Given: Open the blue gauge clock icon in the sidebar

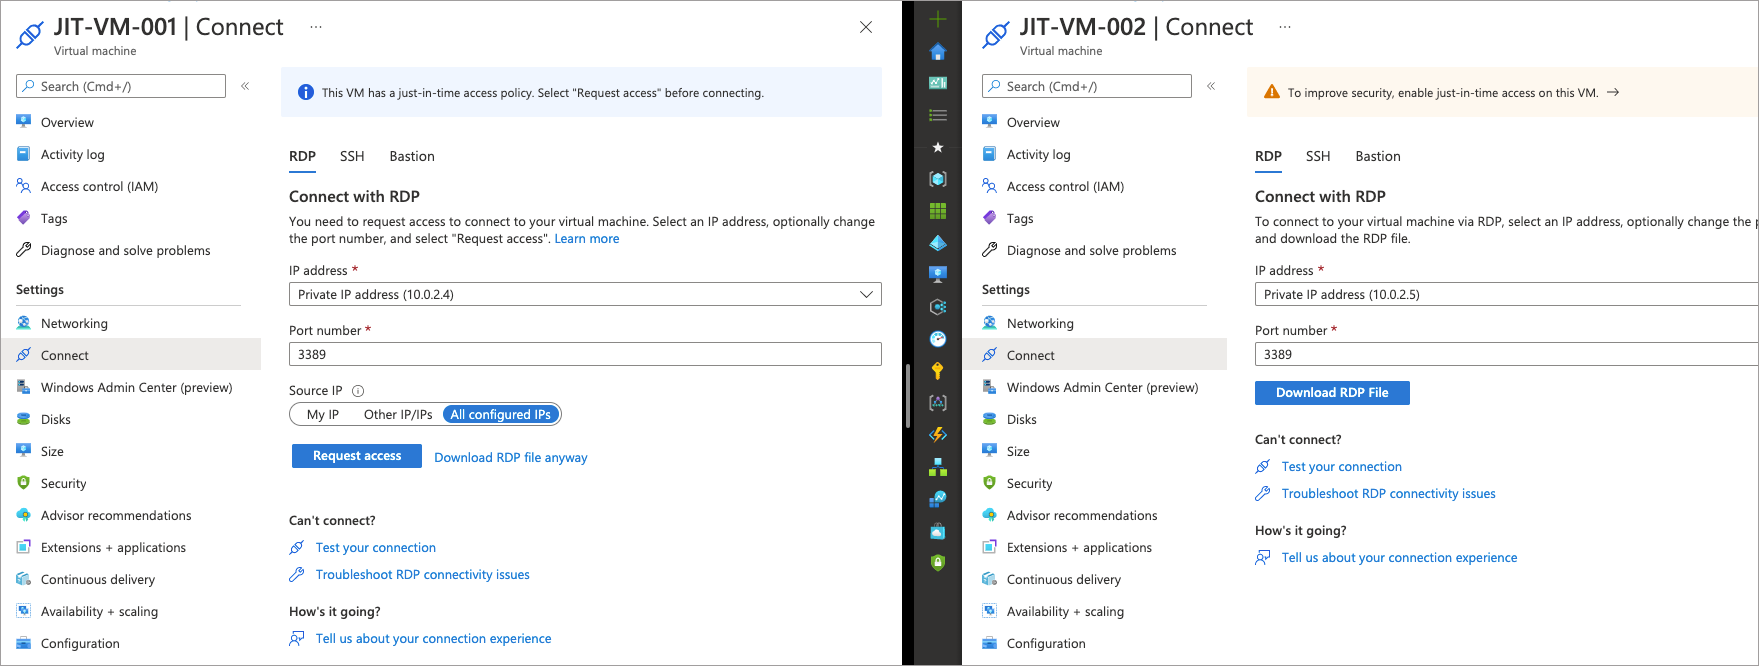Looking at the screenshot, I should point(937,339).
